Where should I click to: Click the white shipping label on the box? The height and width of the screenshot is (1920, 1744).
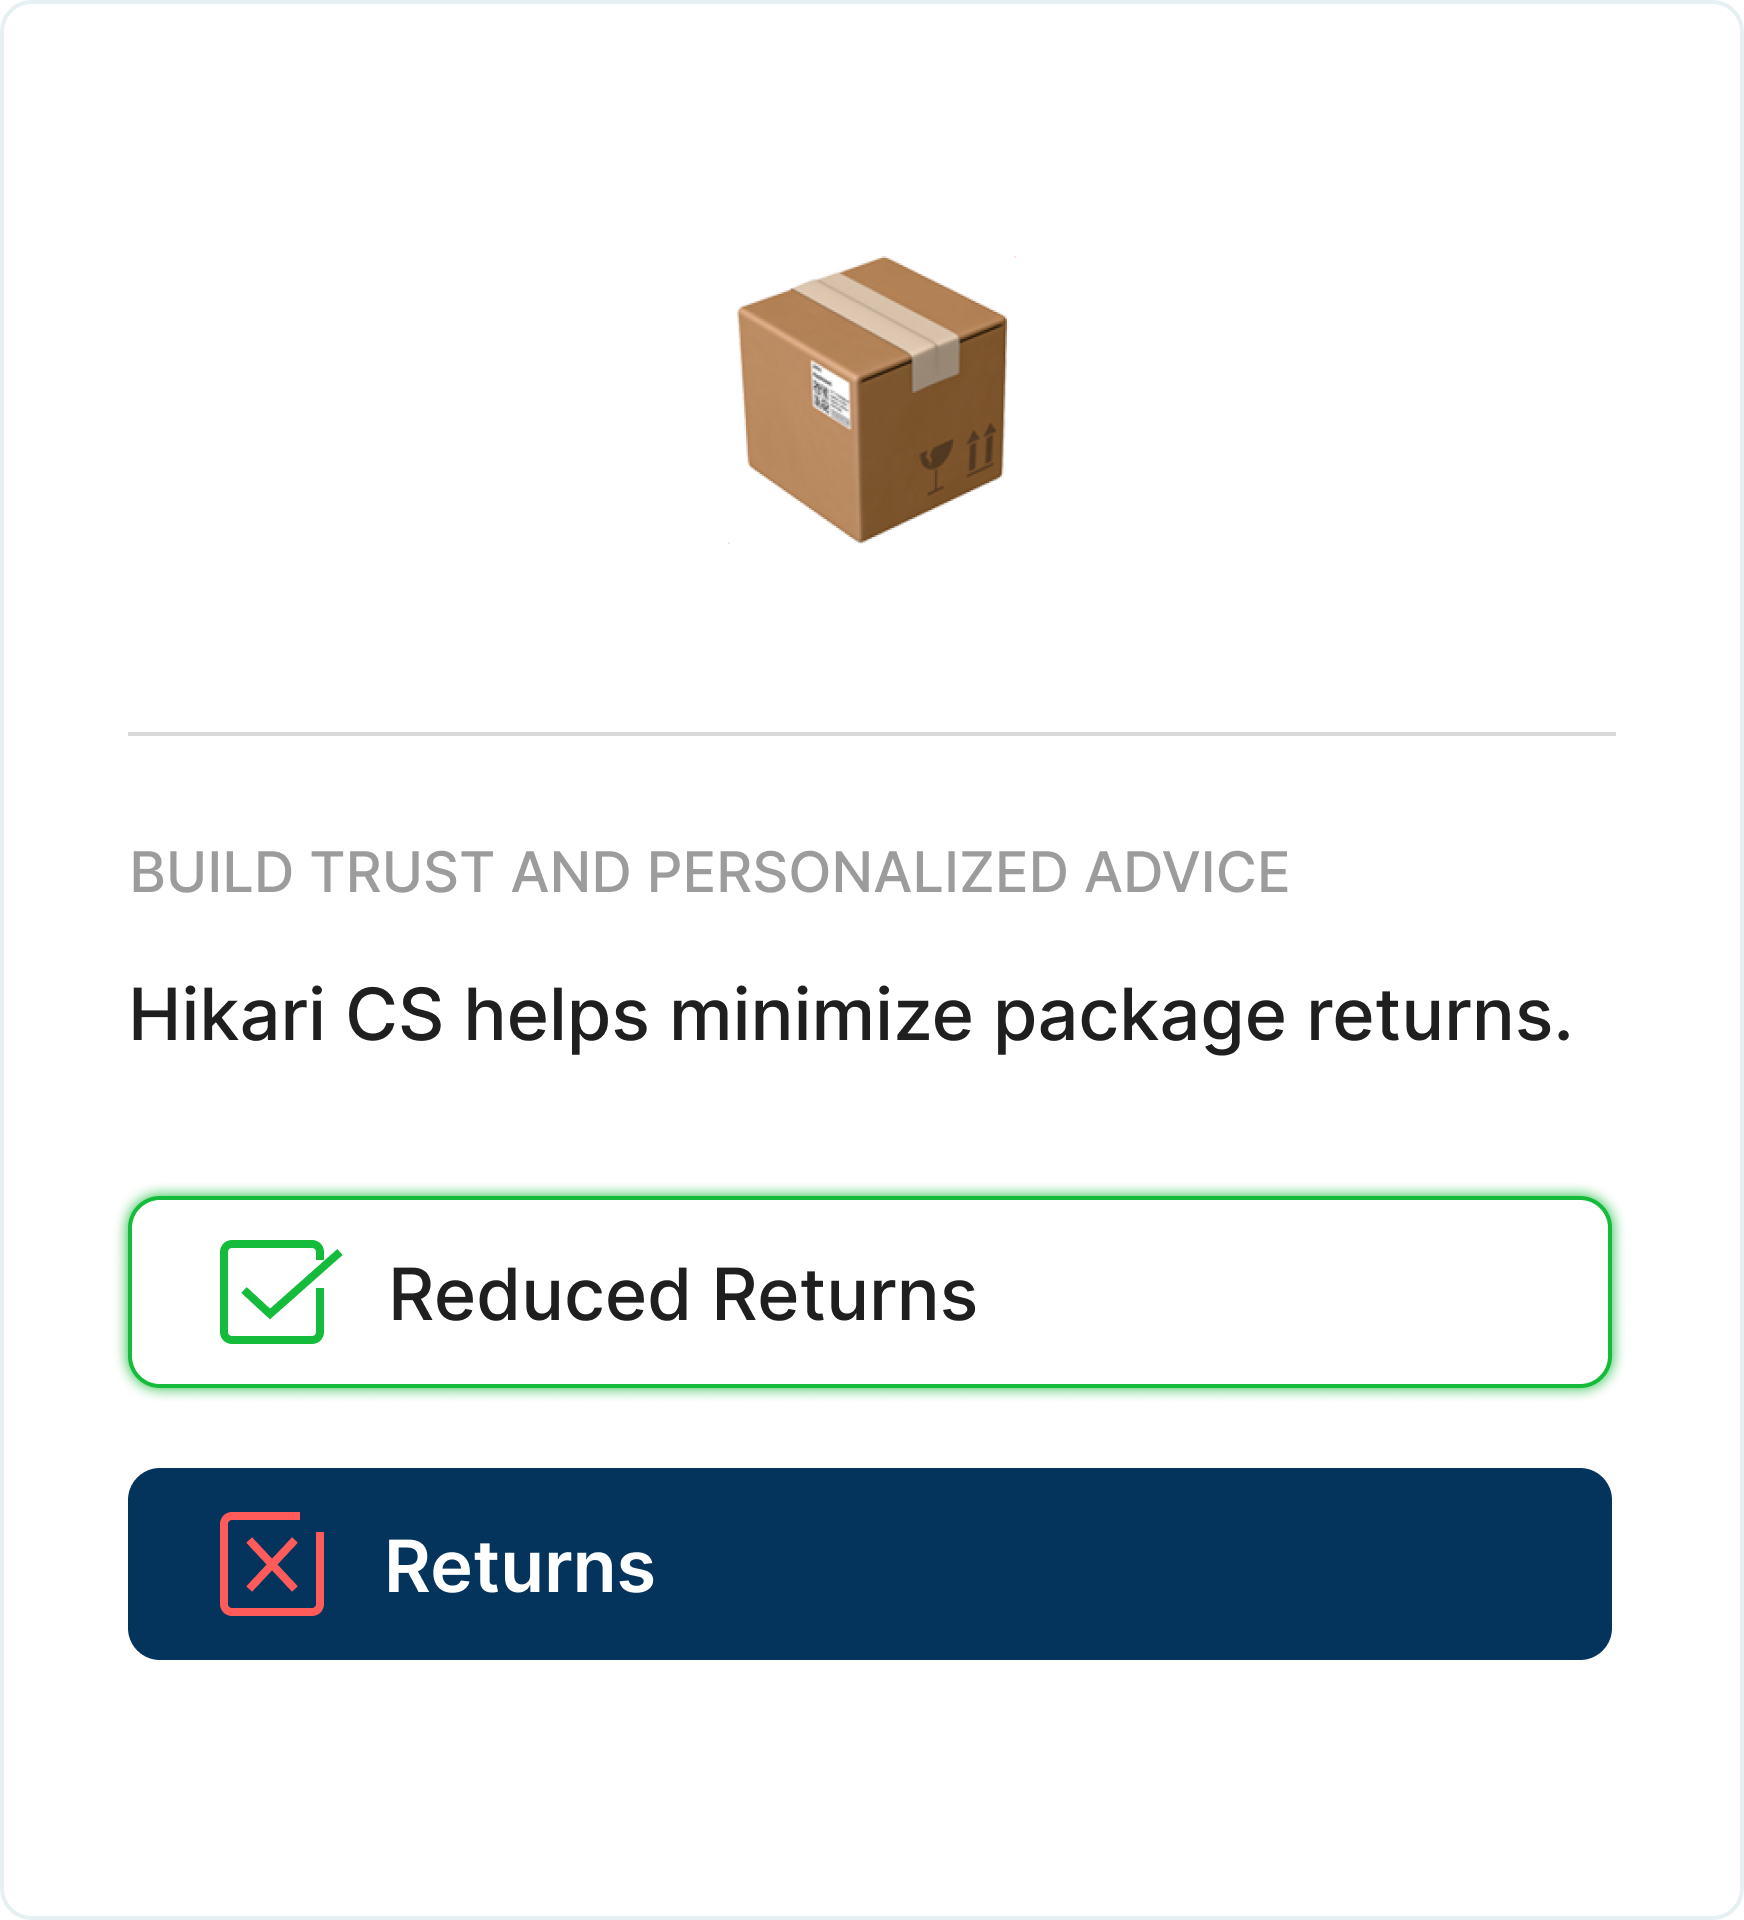coord(830,396)
